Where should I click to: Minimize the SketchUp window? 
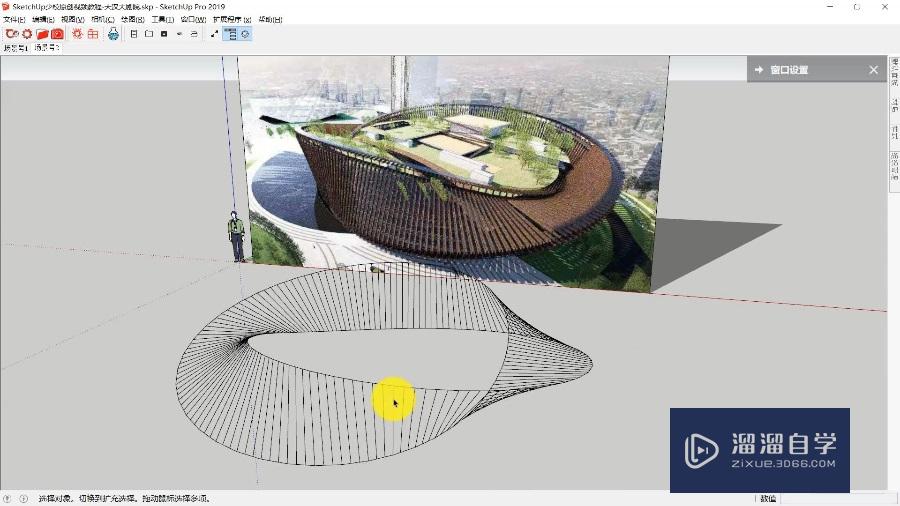pyautogui.click(x=830, y=7)
